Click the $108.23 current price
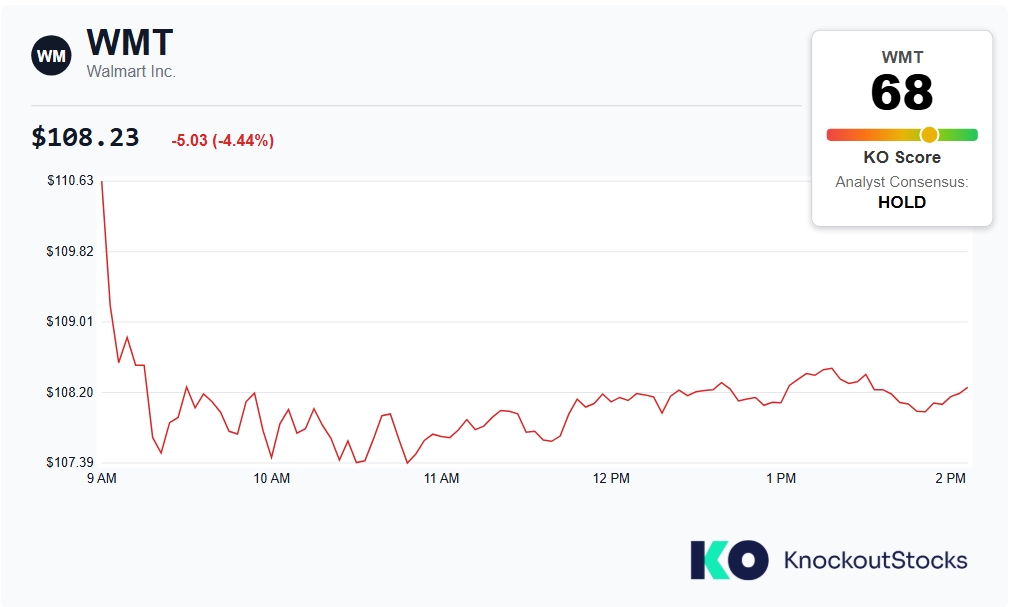 85,137
